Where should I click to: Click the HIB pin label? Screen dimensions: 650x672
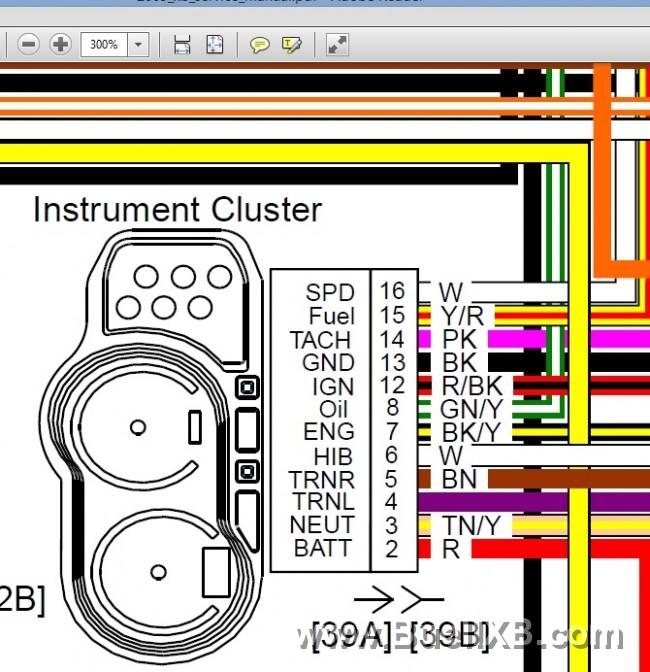[333, 456]
